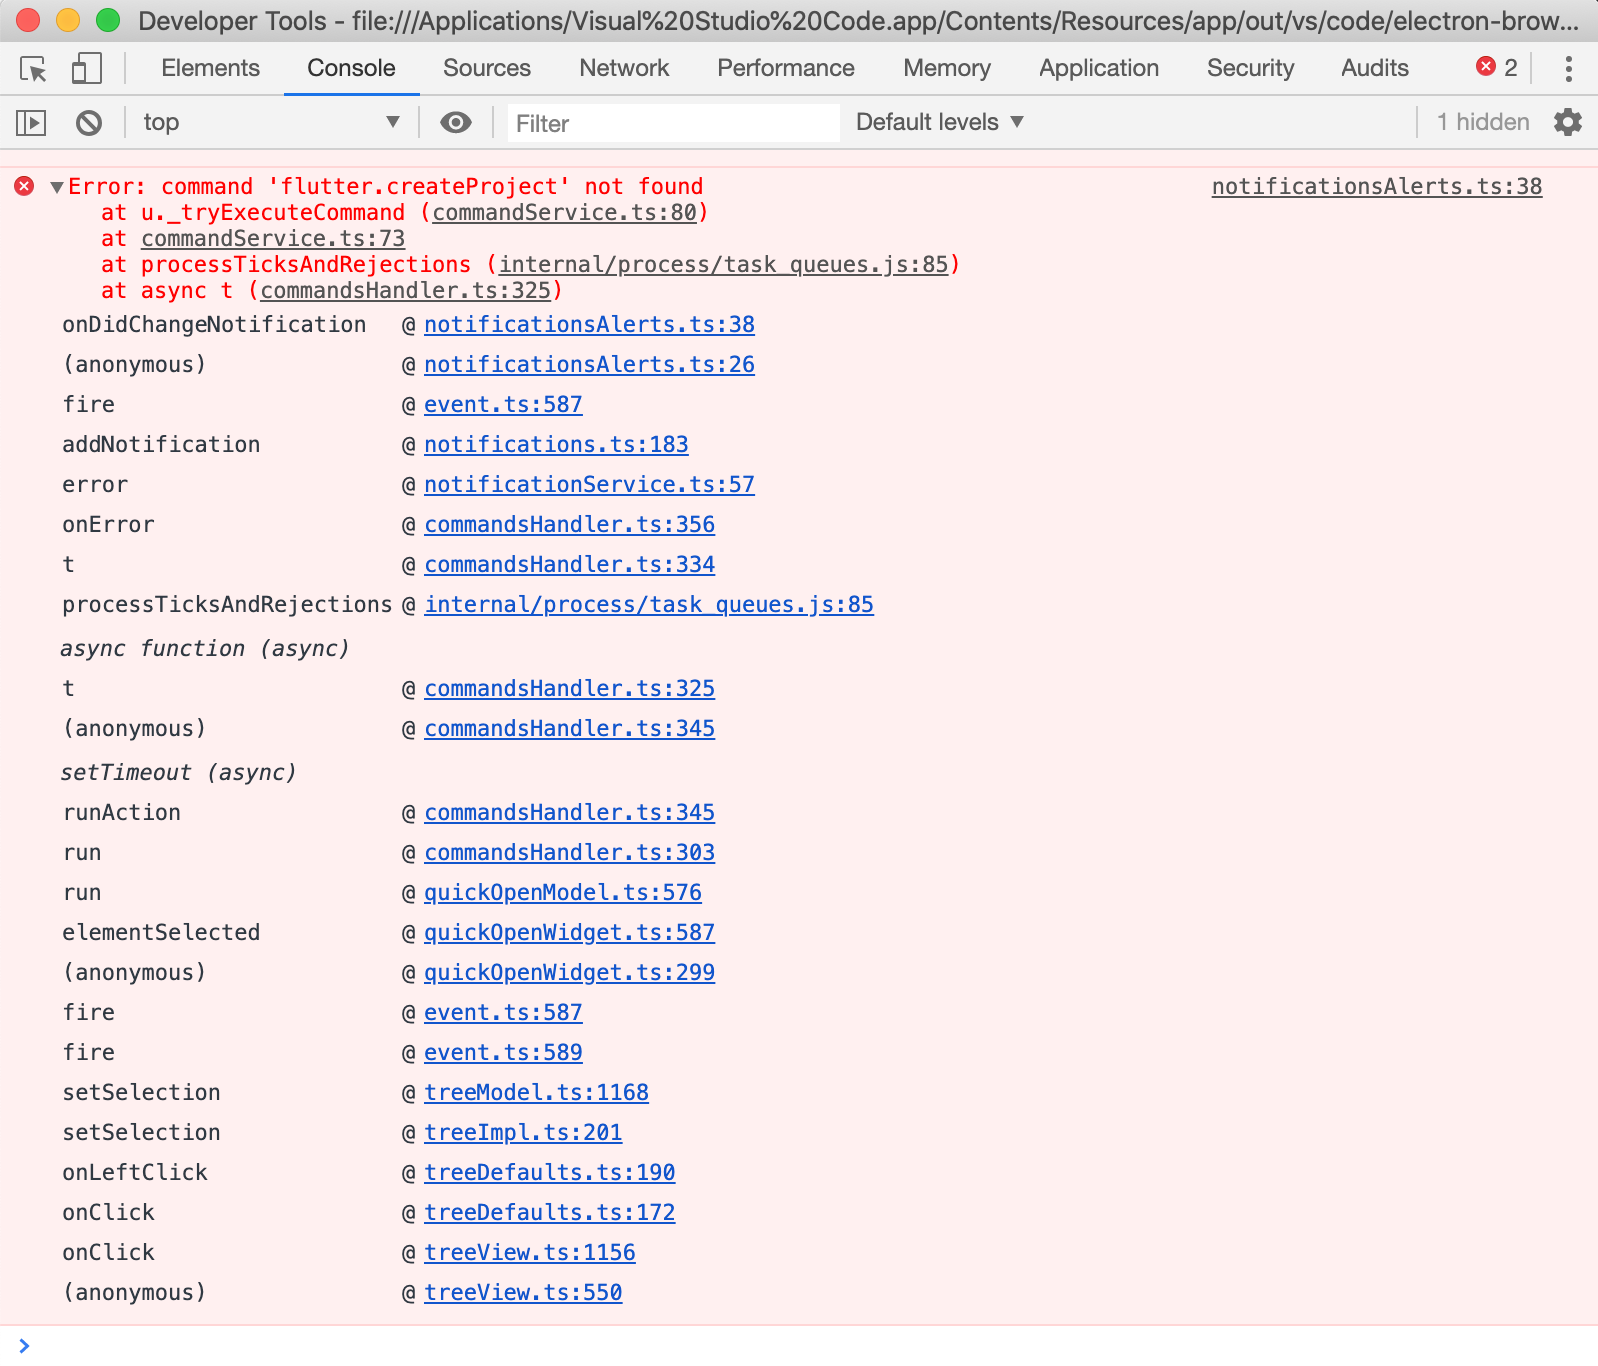Open console settings gear icon
Screen dimensions: 1598x1366
coord(1568,122)
